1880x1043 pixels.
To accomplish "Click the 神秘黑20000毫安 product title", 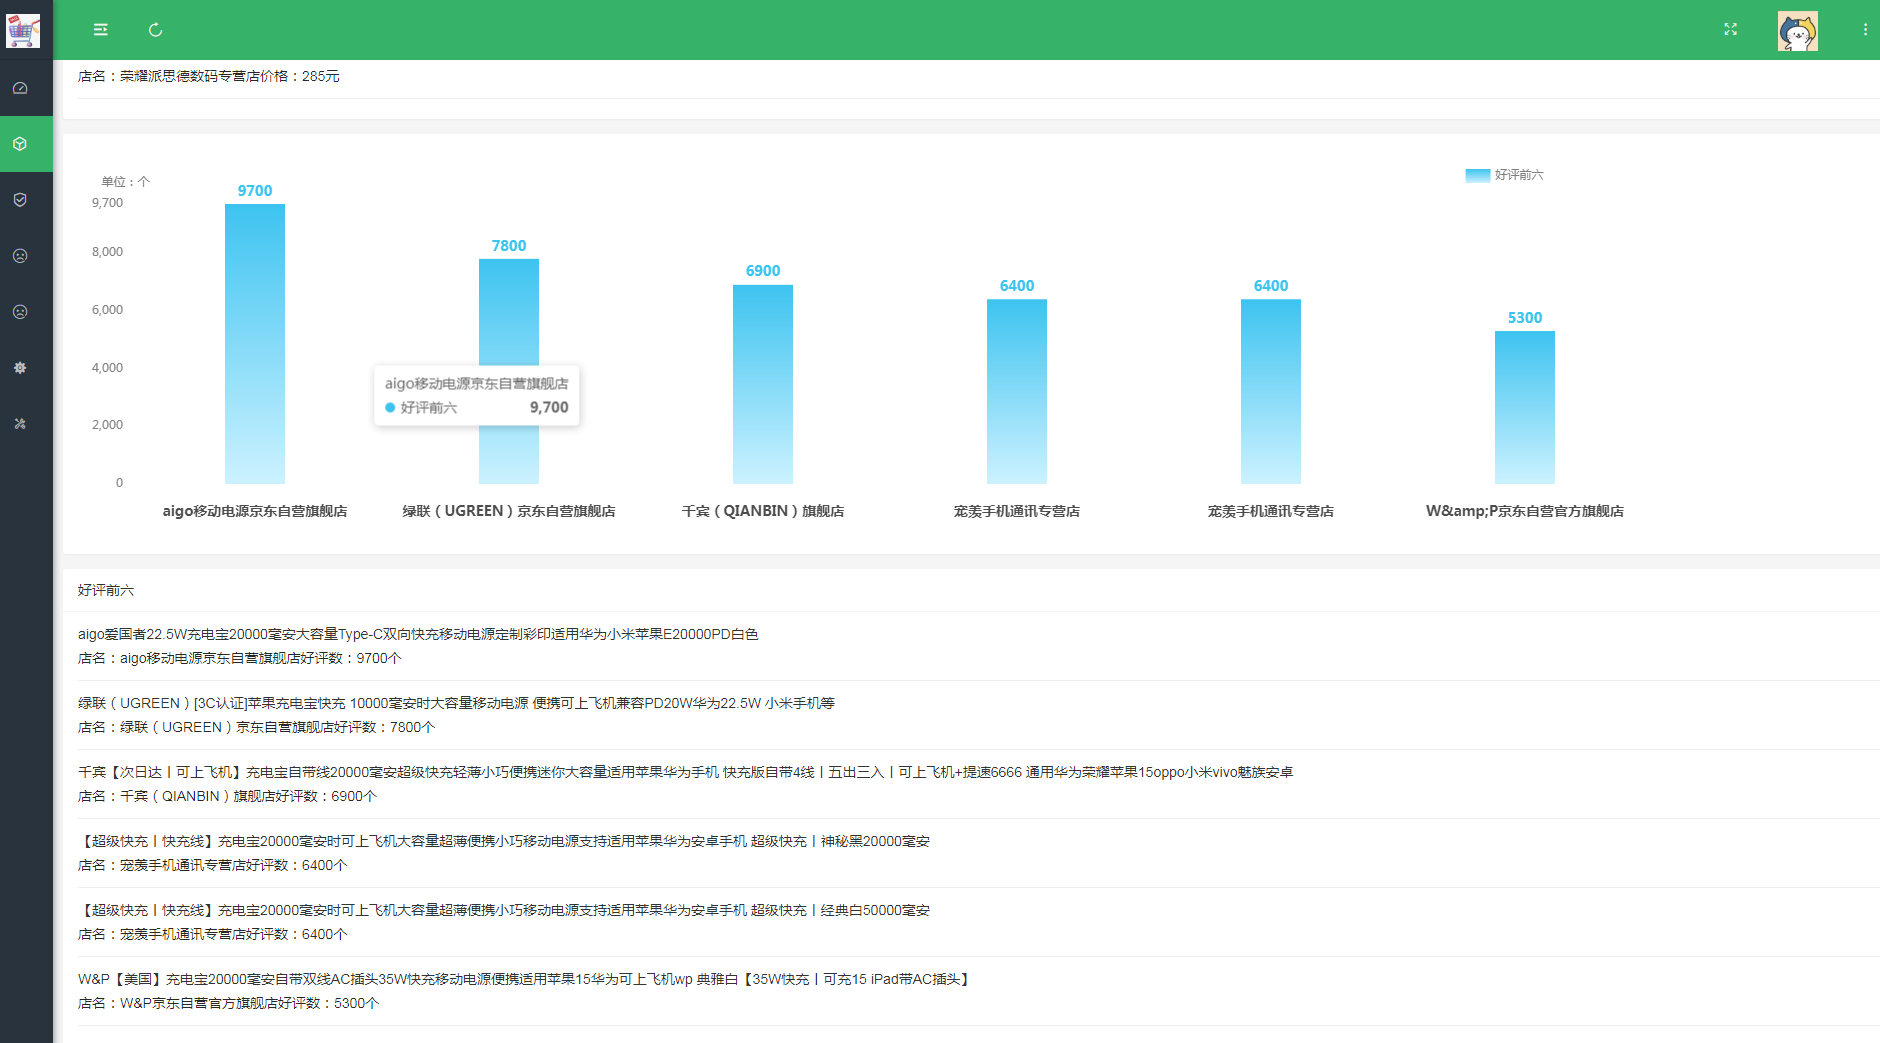I will [504, 842].
